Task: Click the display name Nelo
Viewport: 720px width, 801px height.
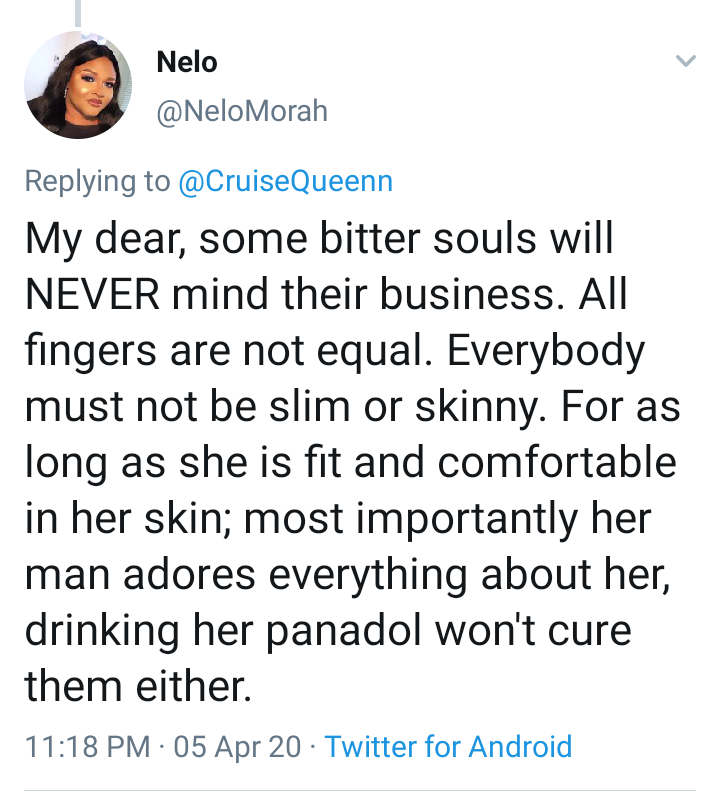Action: point(187,62)
